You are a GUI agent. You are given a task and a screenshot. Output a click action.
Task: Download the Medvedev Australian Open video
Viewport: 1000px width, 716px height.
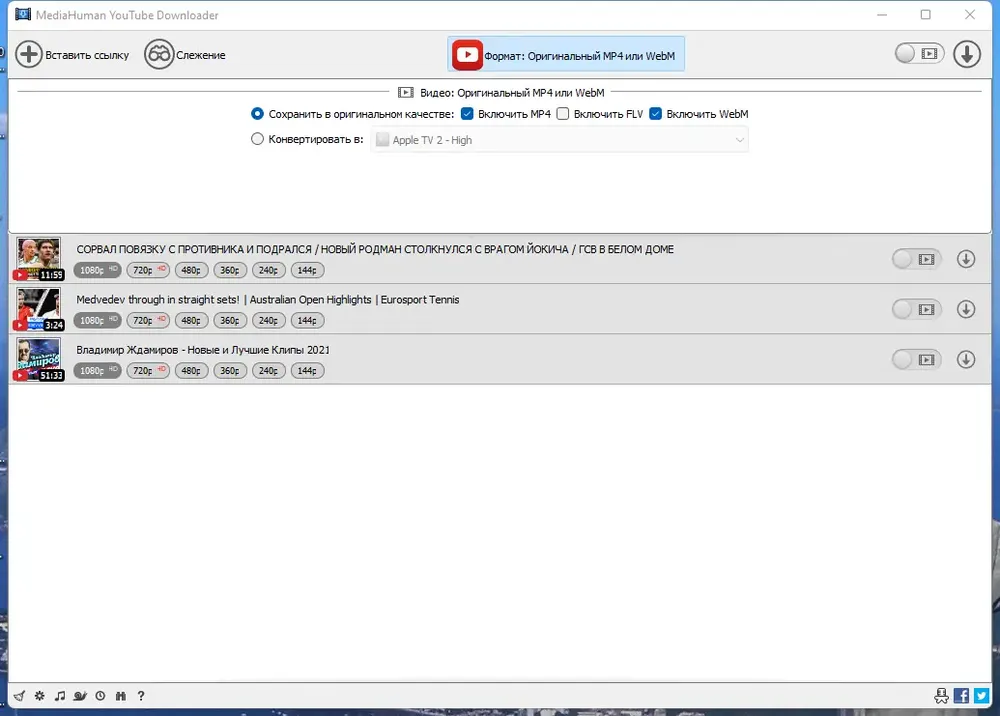pyautogui.click(x=966, y=309)
